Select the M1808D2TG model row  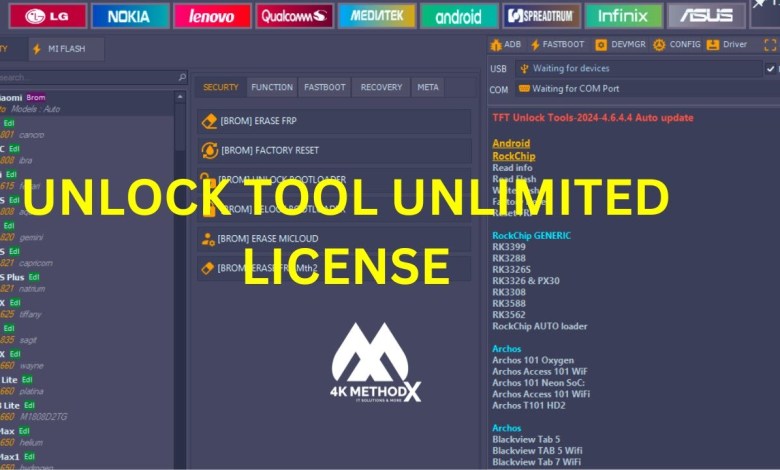coord(87,411)
